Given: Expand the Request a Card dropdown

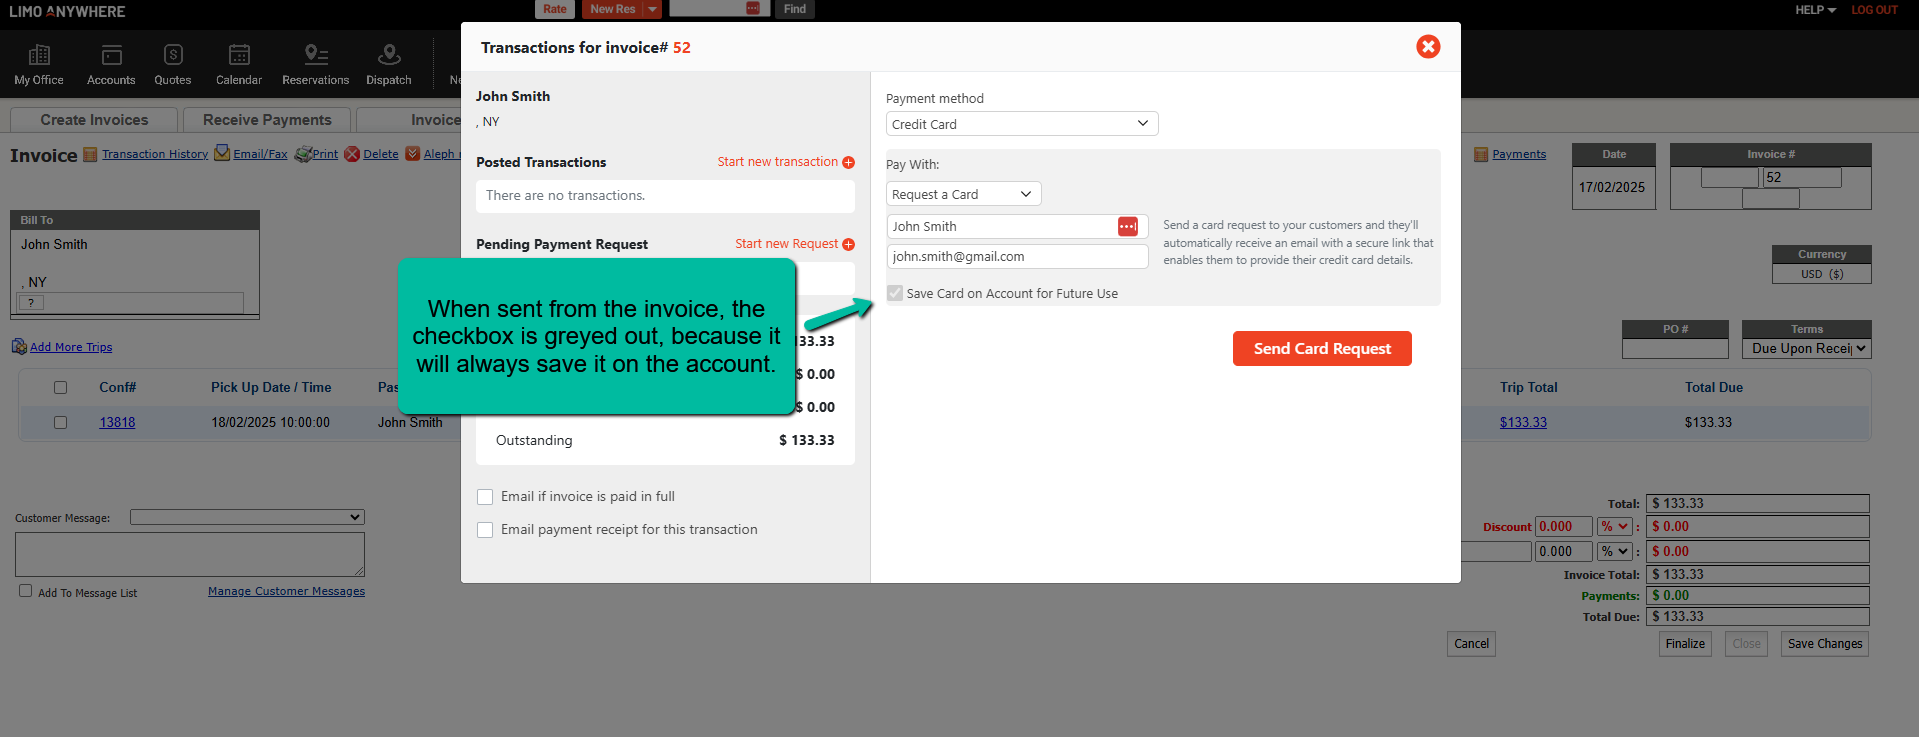Looking at the screenshot, I should 963,194.
